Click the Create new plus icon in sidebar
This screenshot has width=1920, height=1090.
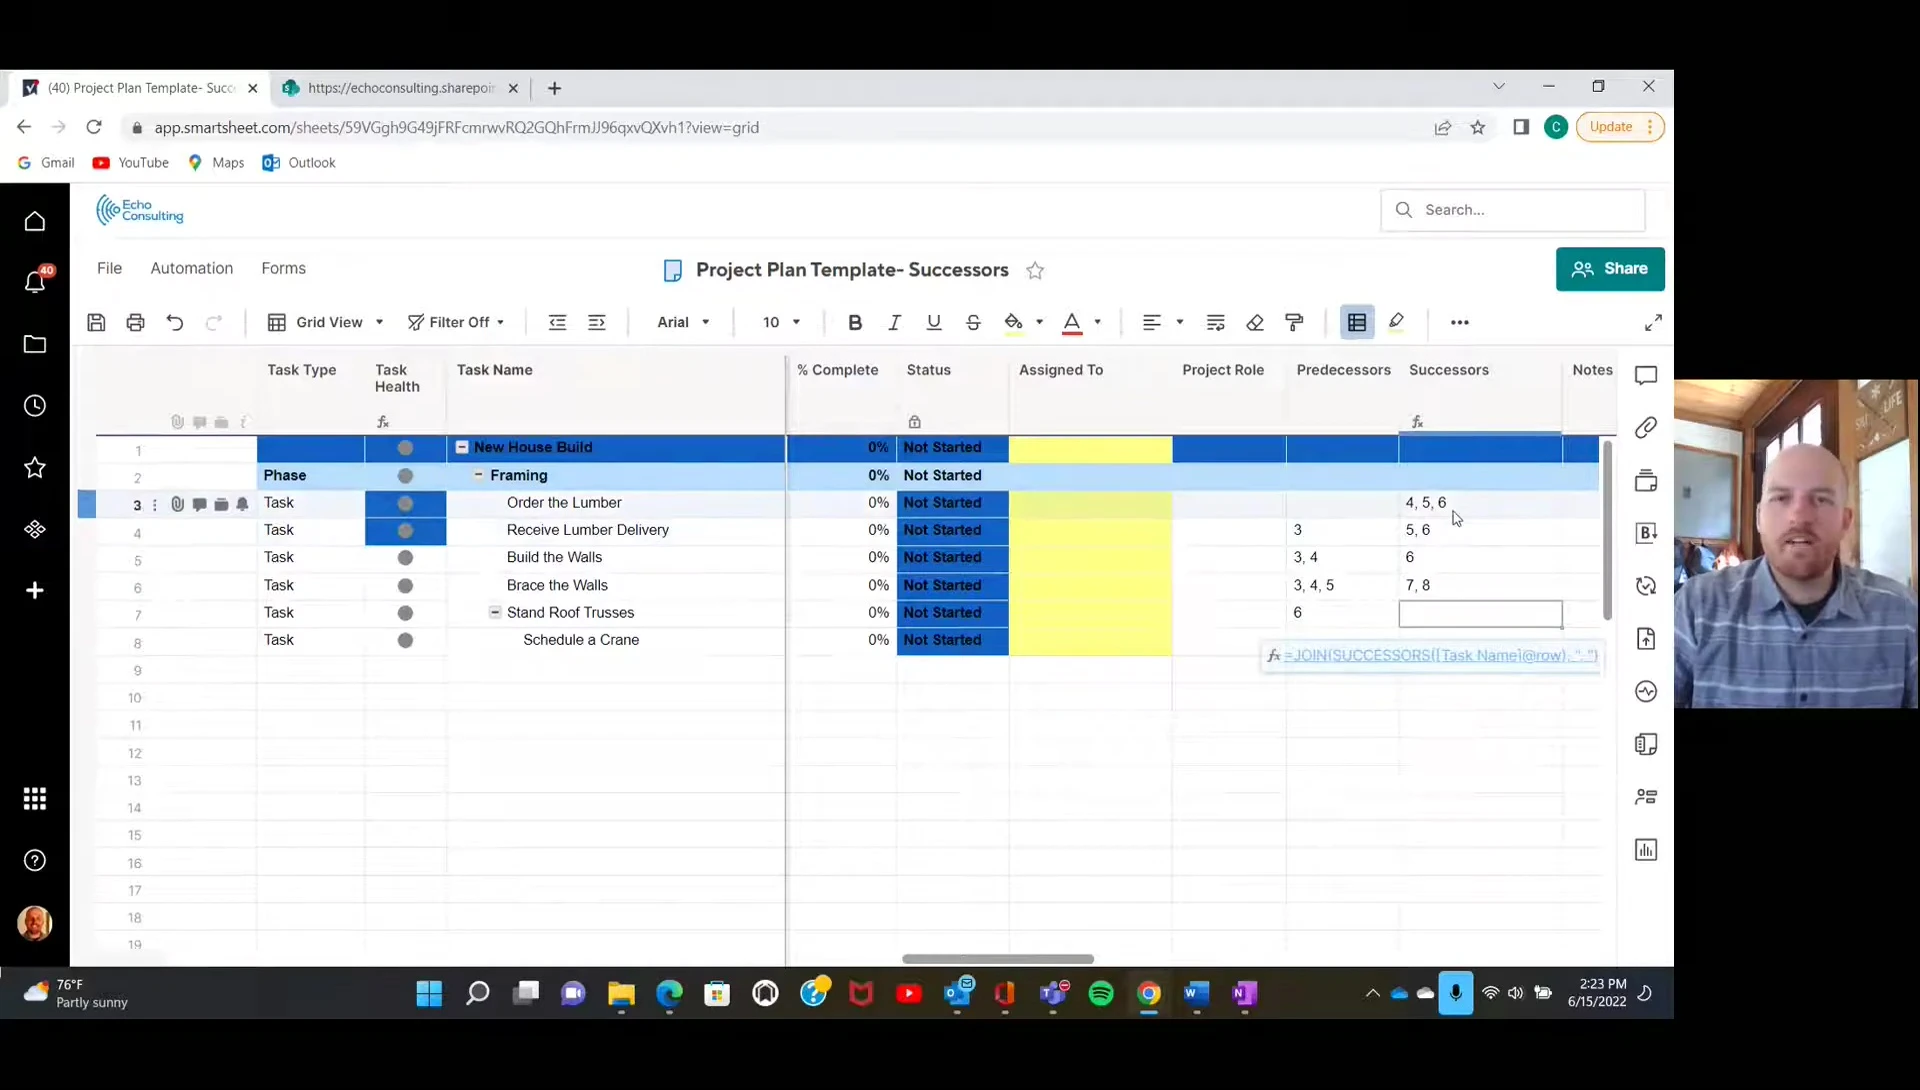tap(35, 591)
